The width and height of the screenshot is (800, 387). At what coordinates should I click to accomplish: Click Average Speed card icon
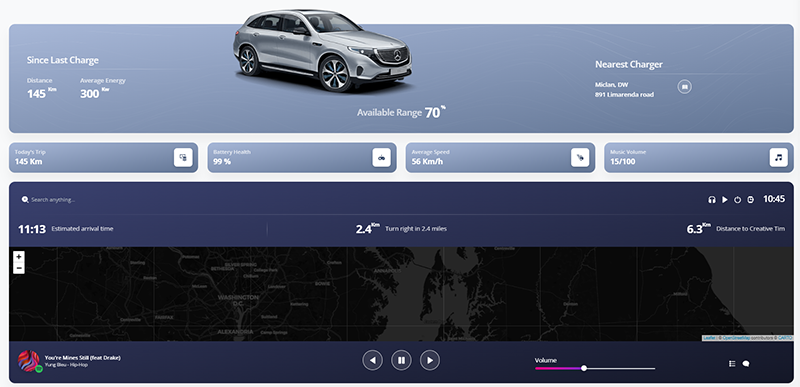click(580, 158)
